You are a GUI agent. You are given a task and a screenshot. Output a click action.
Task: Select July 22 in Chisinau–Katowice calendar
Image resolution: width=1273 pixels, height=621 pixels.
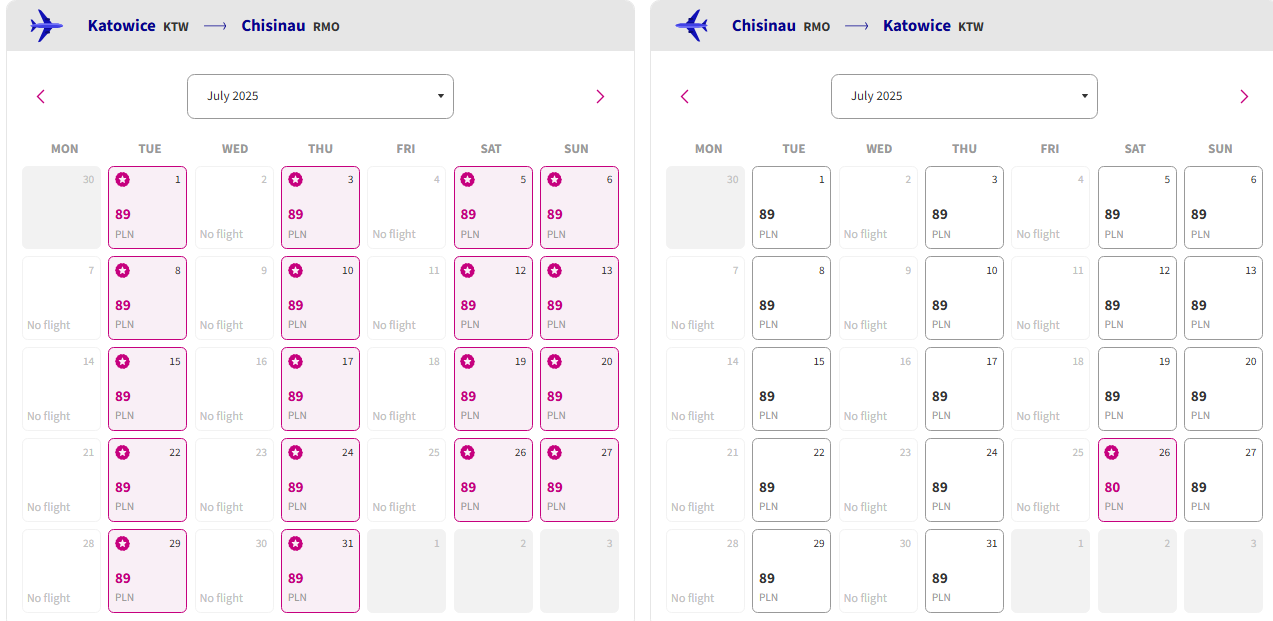[x=792, y=480]
